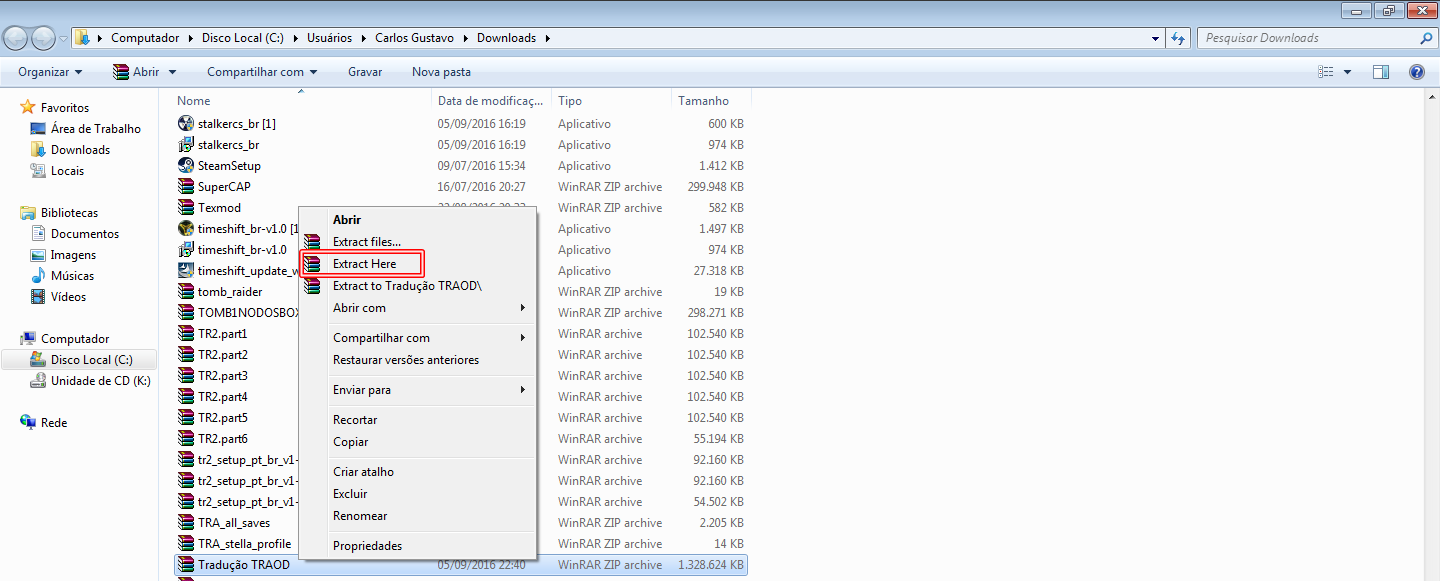Open the Compartilhar com toolbar dropdown
The height and width of the screenshot is (581, 1440).
pos(262,72)
